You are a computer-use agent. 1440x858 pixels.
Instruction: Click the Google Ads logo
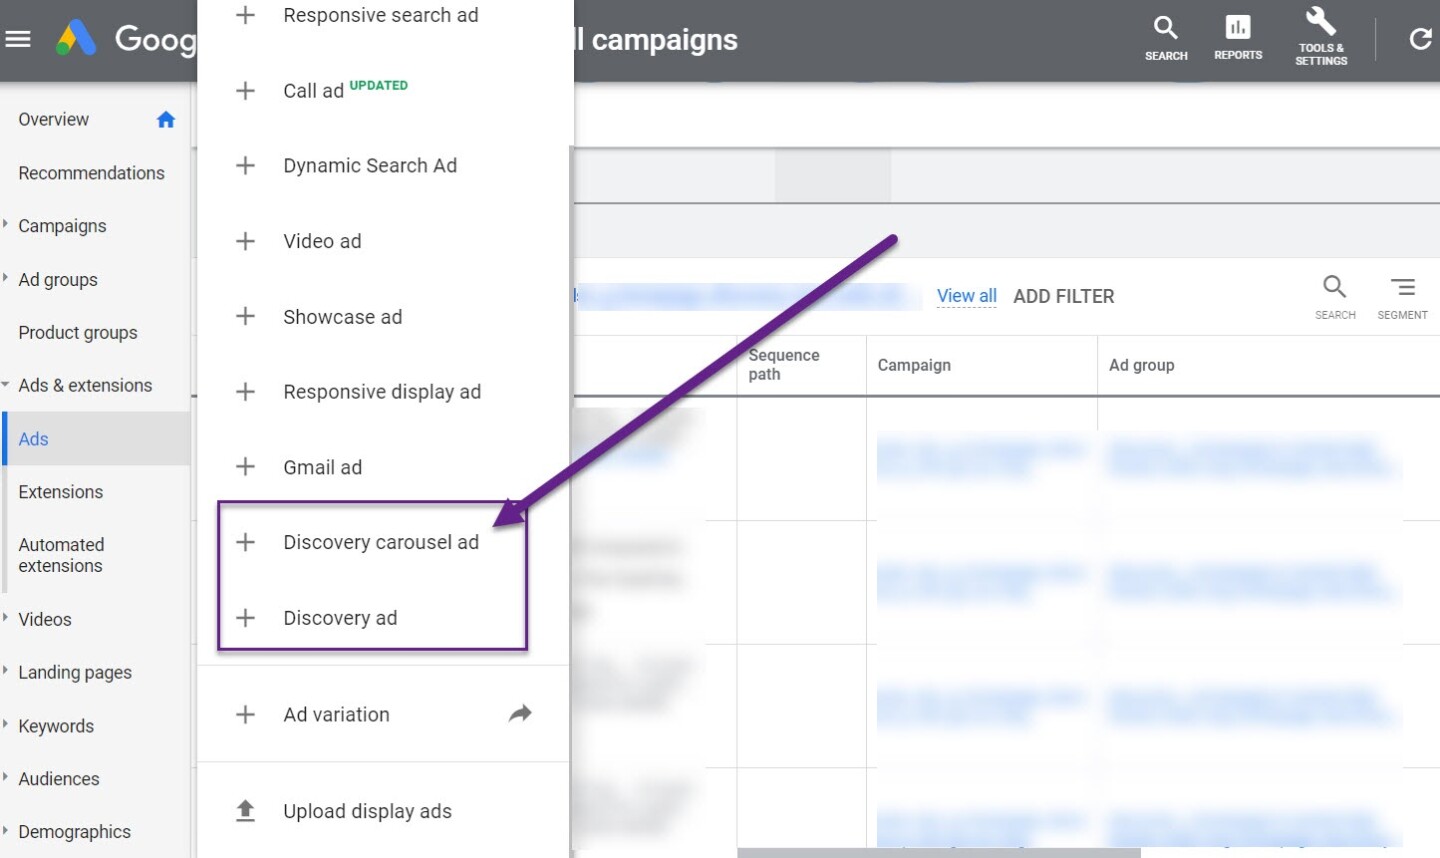click(x=77, y=39)
